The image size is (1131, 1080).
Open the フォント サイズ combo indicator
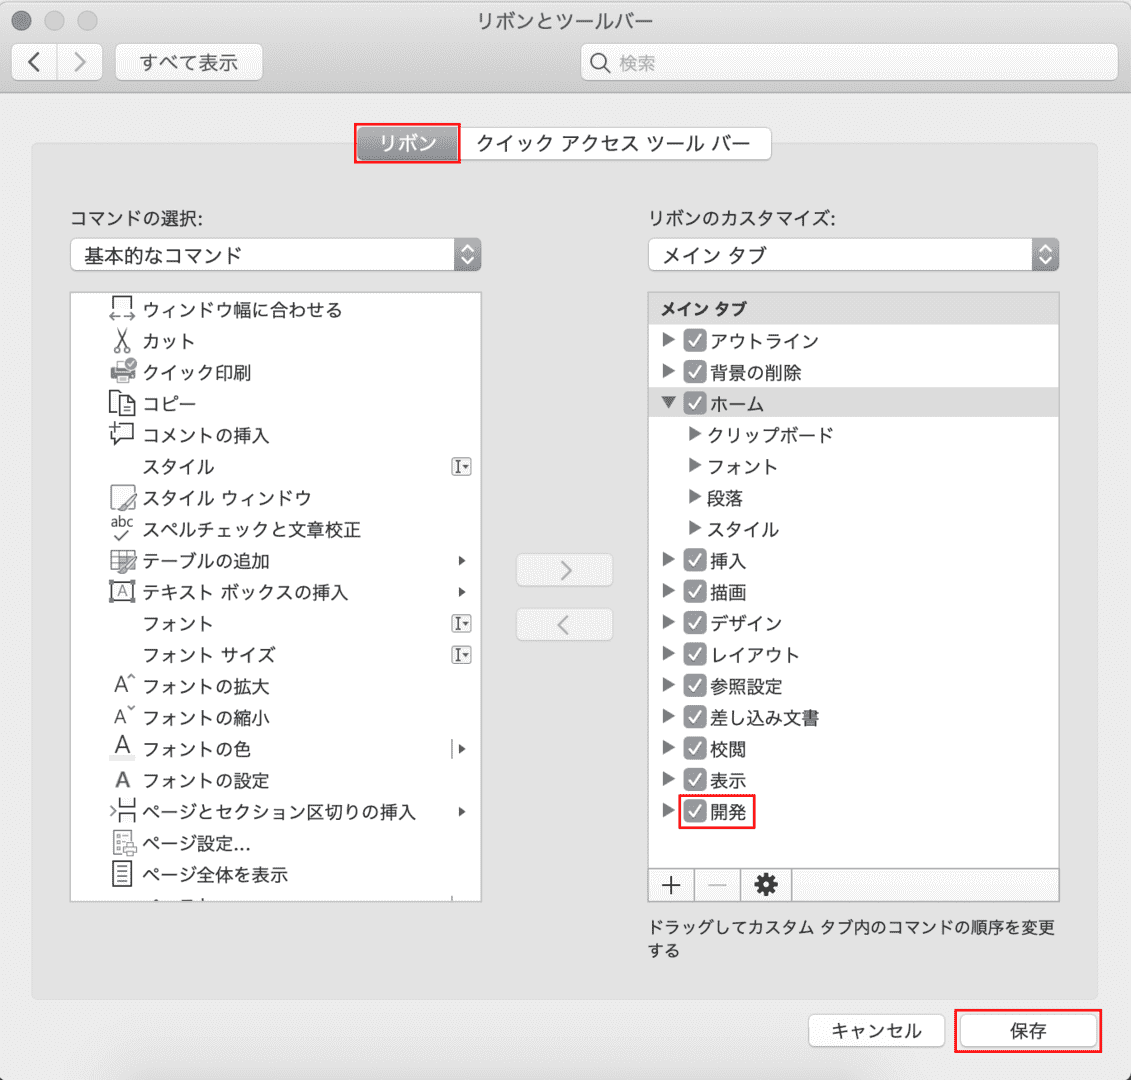462,654
